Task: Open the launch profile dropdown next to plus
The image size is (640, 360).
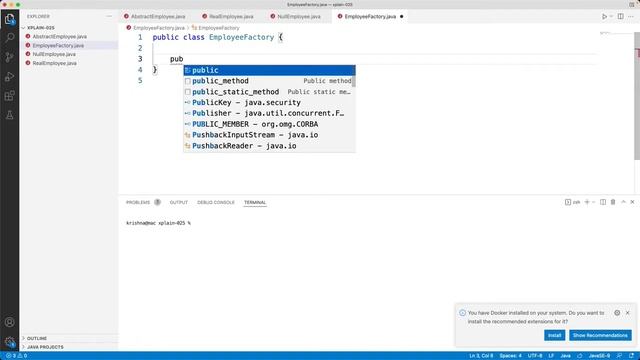Action: coord(593,202)
